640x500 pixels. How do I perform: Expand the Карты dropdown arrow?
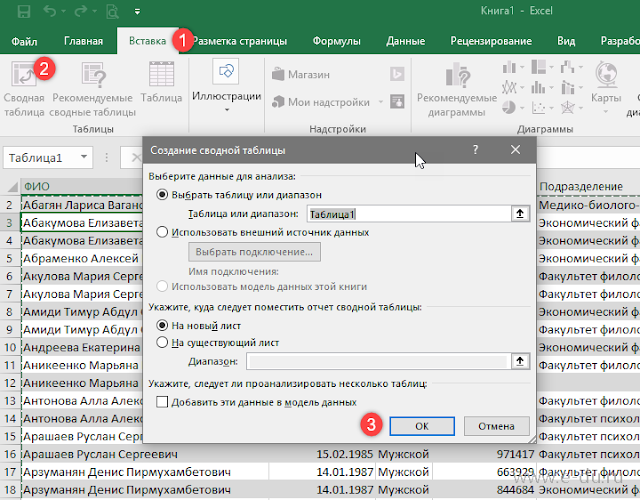tap(606, 111)
